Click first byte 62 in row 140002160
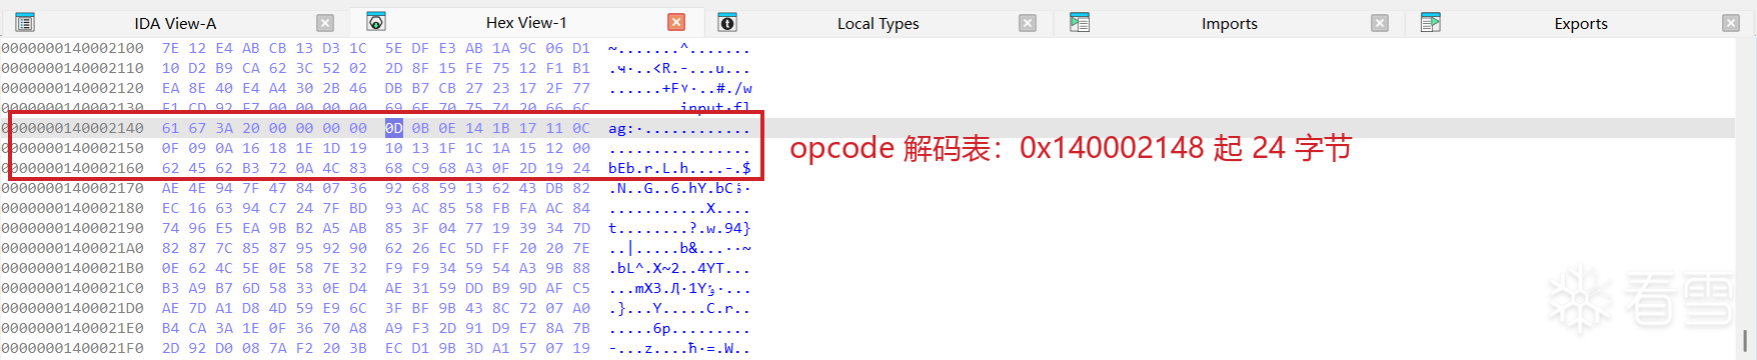Screen dimensions: 1757x360 click(x=171, y=168)
